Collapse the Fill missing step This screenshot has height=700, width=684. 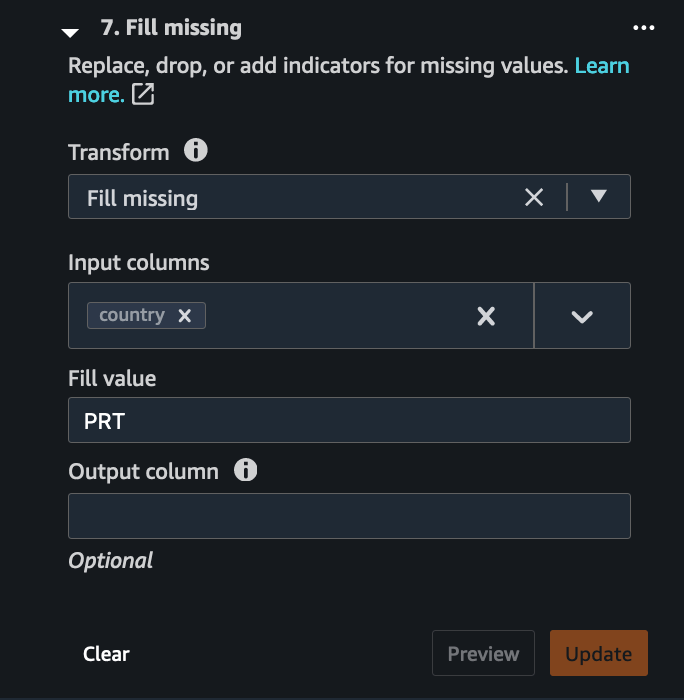pyautogui.click(x=70, y=31)
